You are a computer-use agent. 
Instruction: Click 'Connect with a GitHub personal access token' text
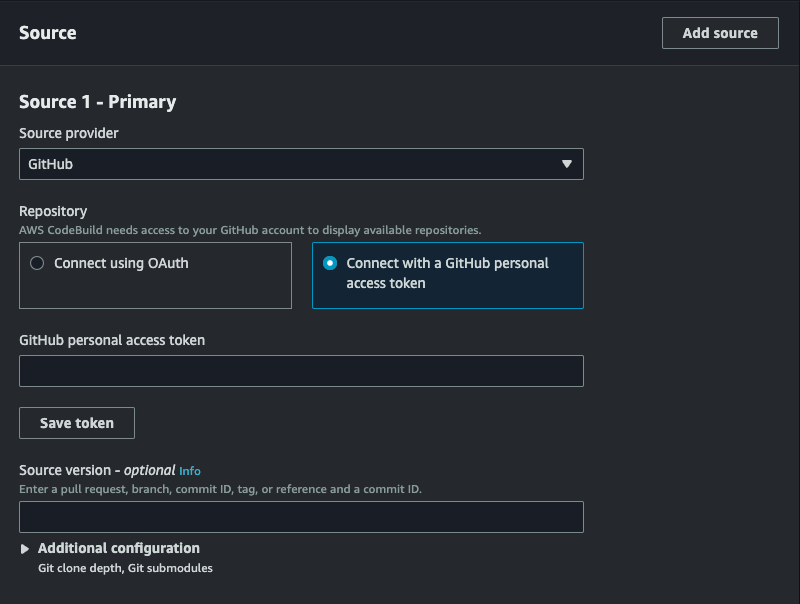[447, 273]
